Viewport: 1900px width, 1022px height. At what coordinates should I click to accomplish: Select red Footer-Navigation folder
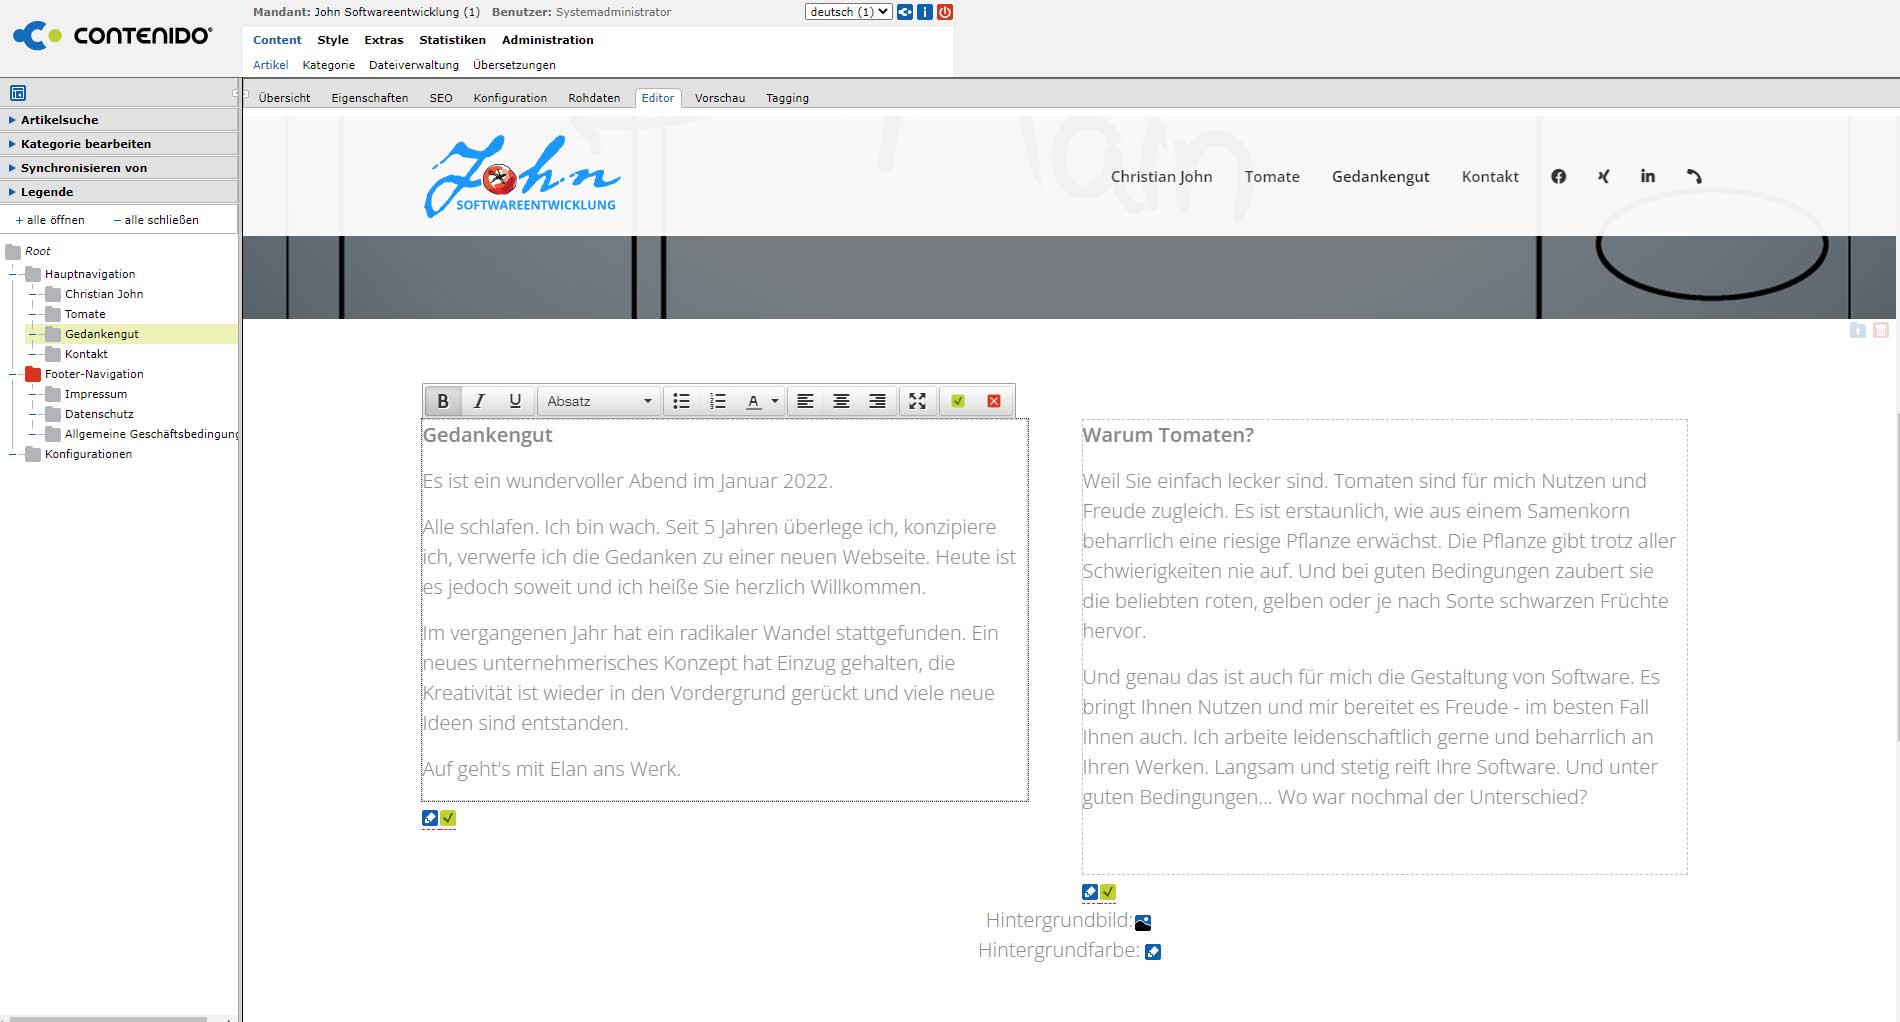(33, 374)
